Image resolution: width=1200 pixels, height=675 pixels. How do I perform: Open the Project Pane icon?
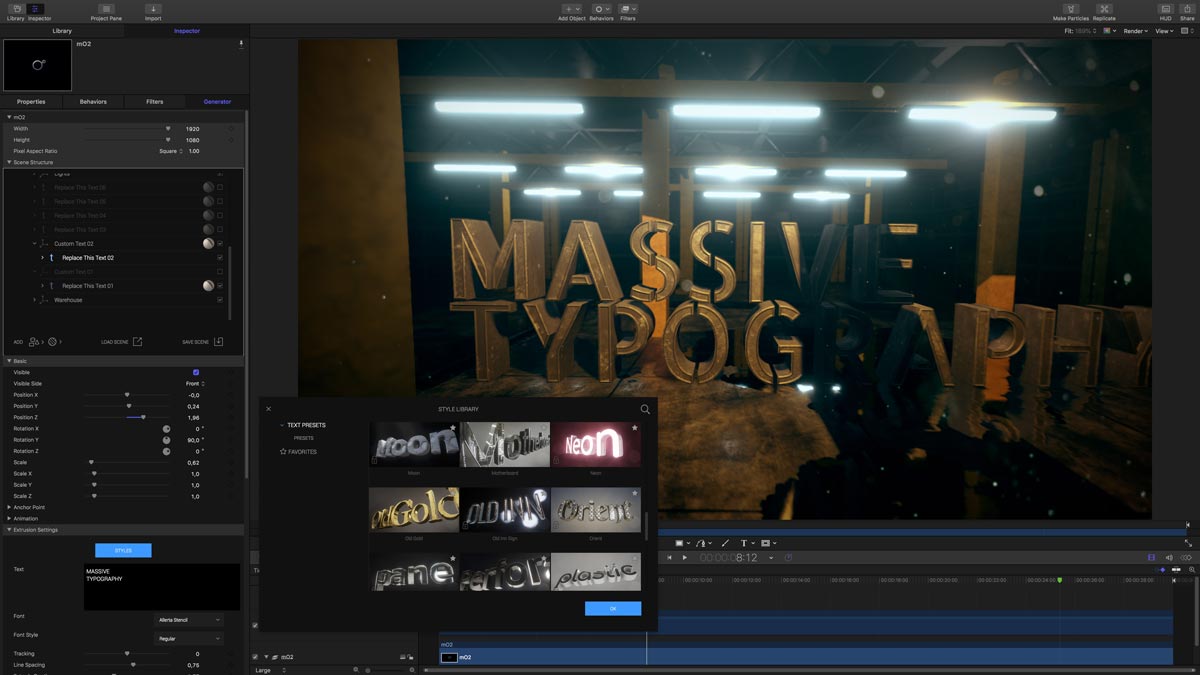point(106,9)
